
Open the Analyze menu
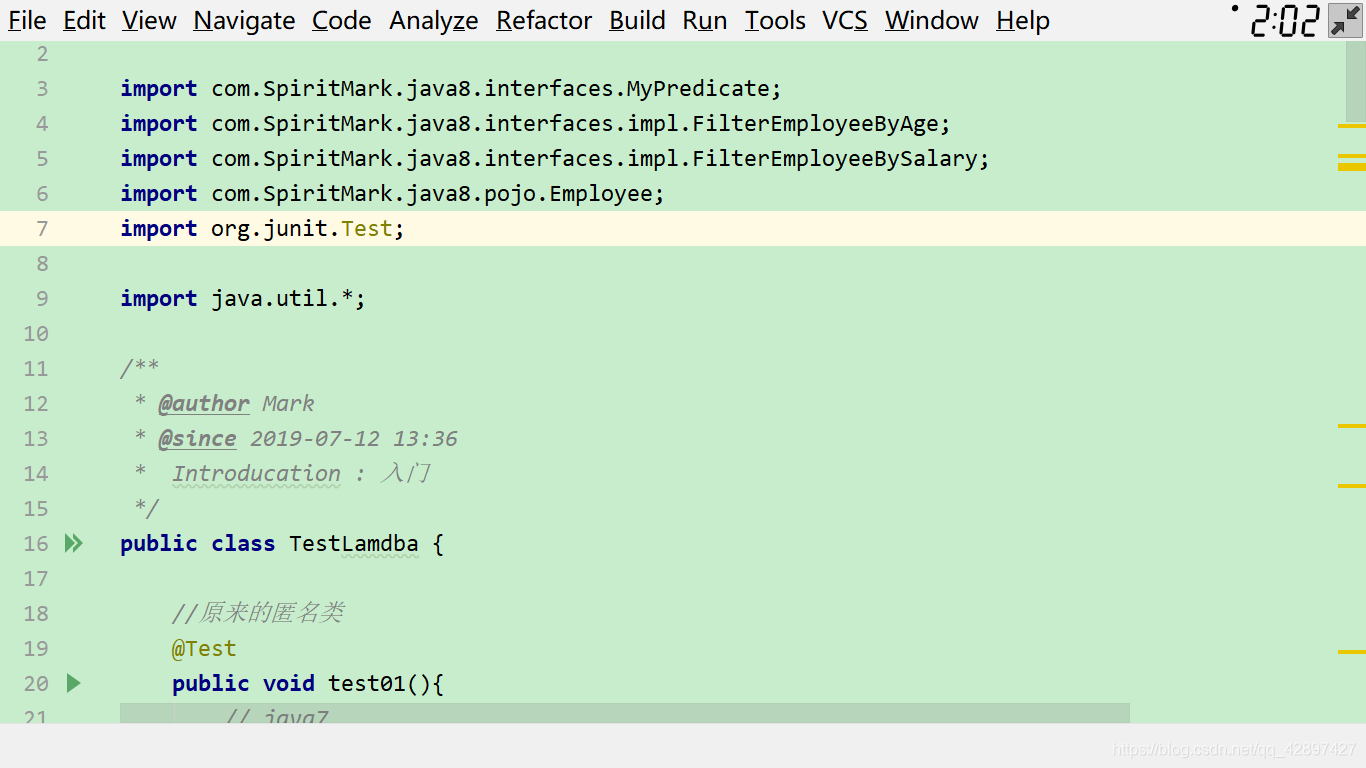pyautogui.click(x=434, y=20)
